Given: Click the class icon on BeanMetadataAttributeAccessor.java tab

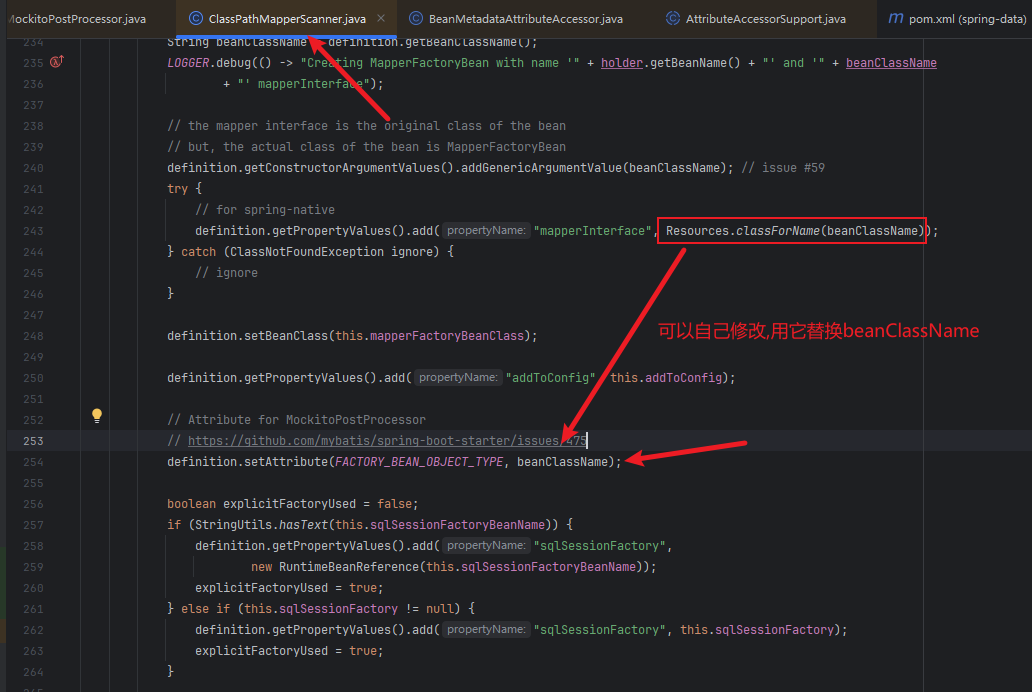Looking at the screenshot, I should [415, 18].
